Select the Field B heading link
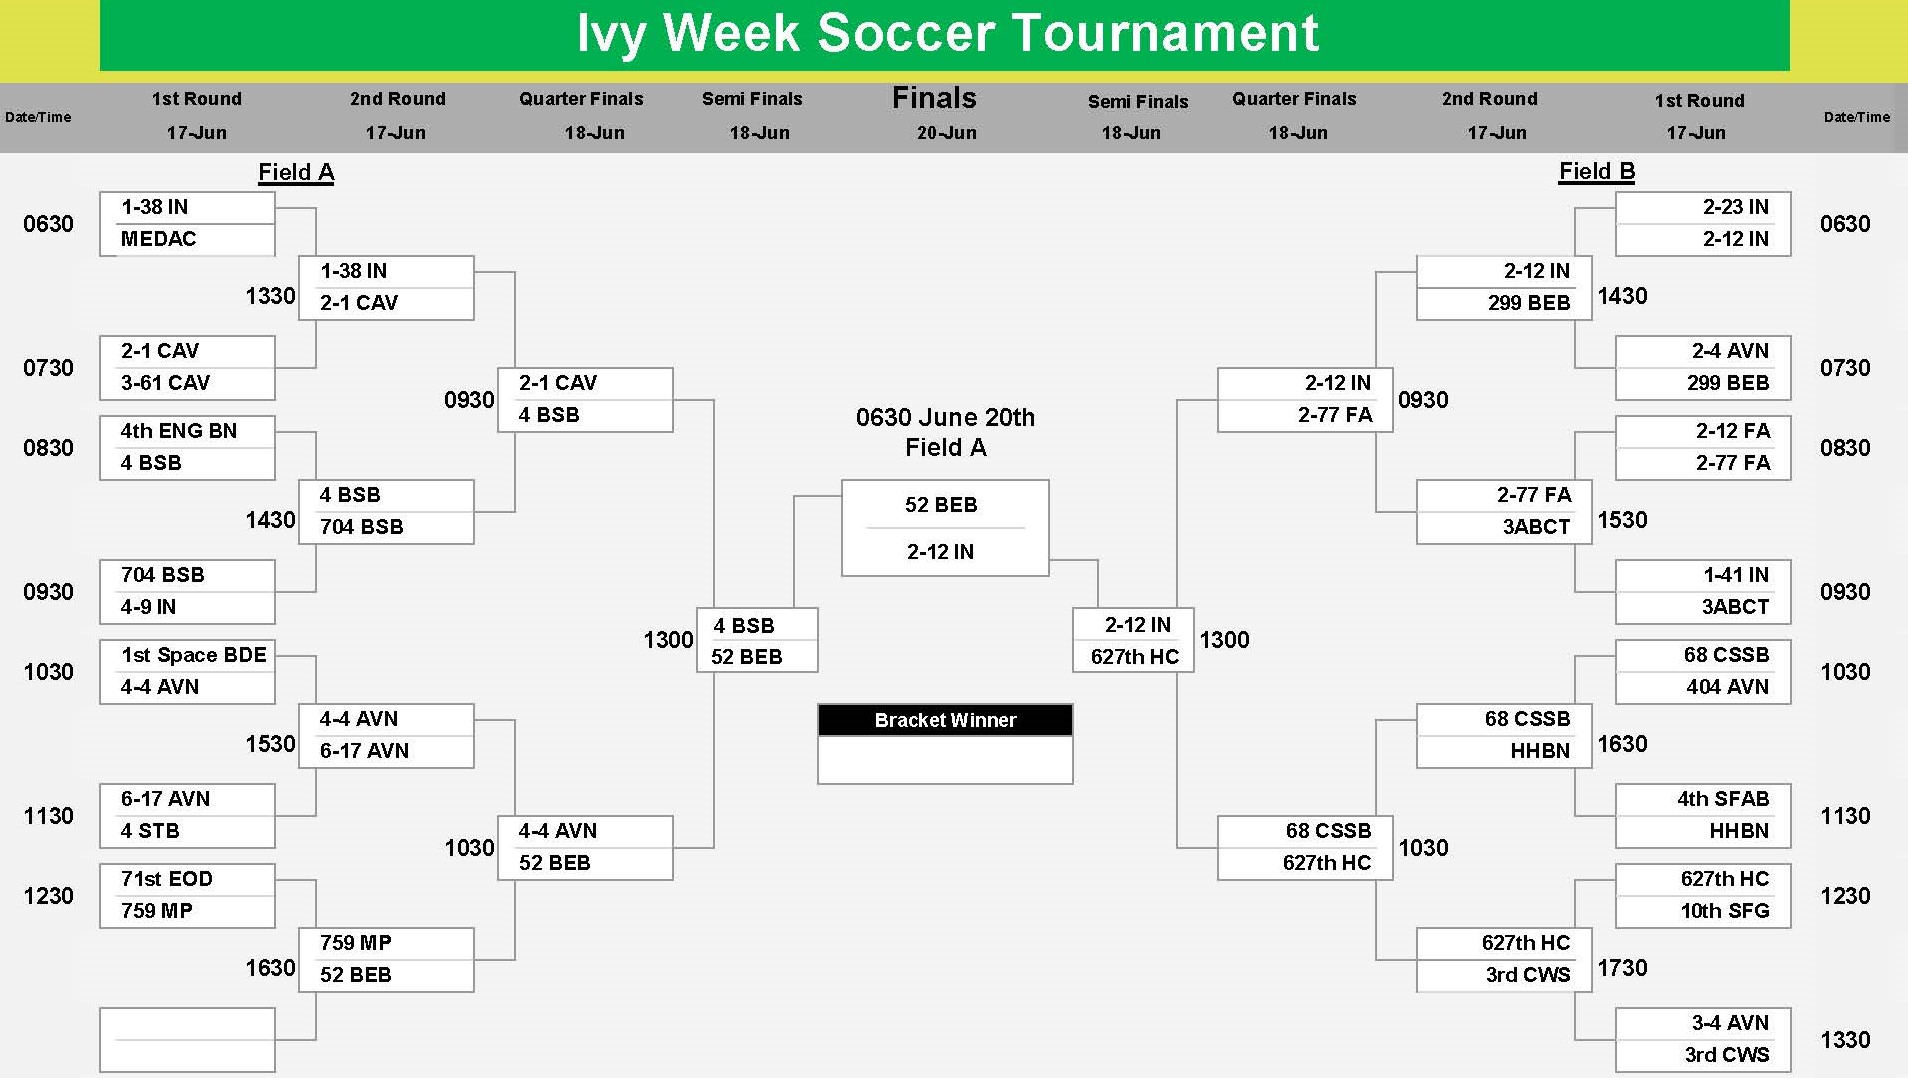This screenshot has width=1908, height=1078. coord(1597,171)
